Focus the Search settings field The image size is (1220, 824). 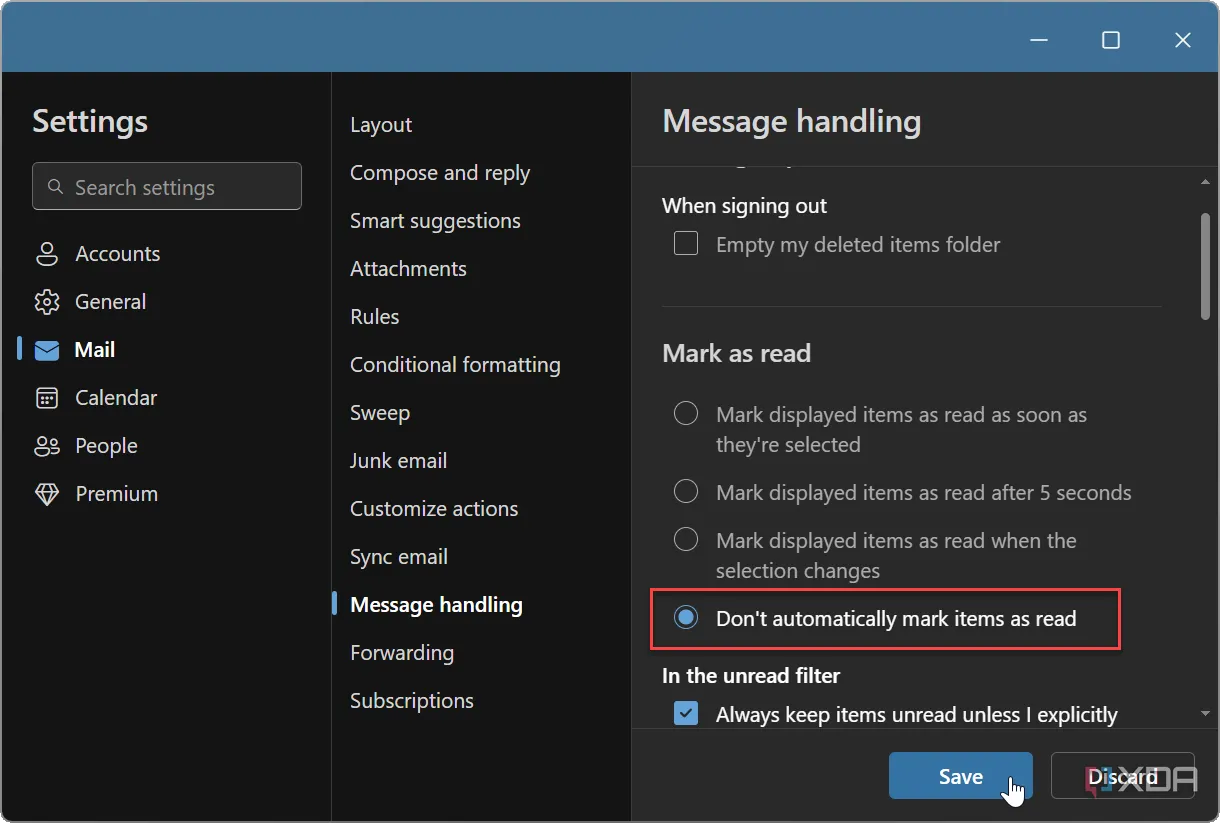point(167,186)
